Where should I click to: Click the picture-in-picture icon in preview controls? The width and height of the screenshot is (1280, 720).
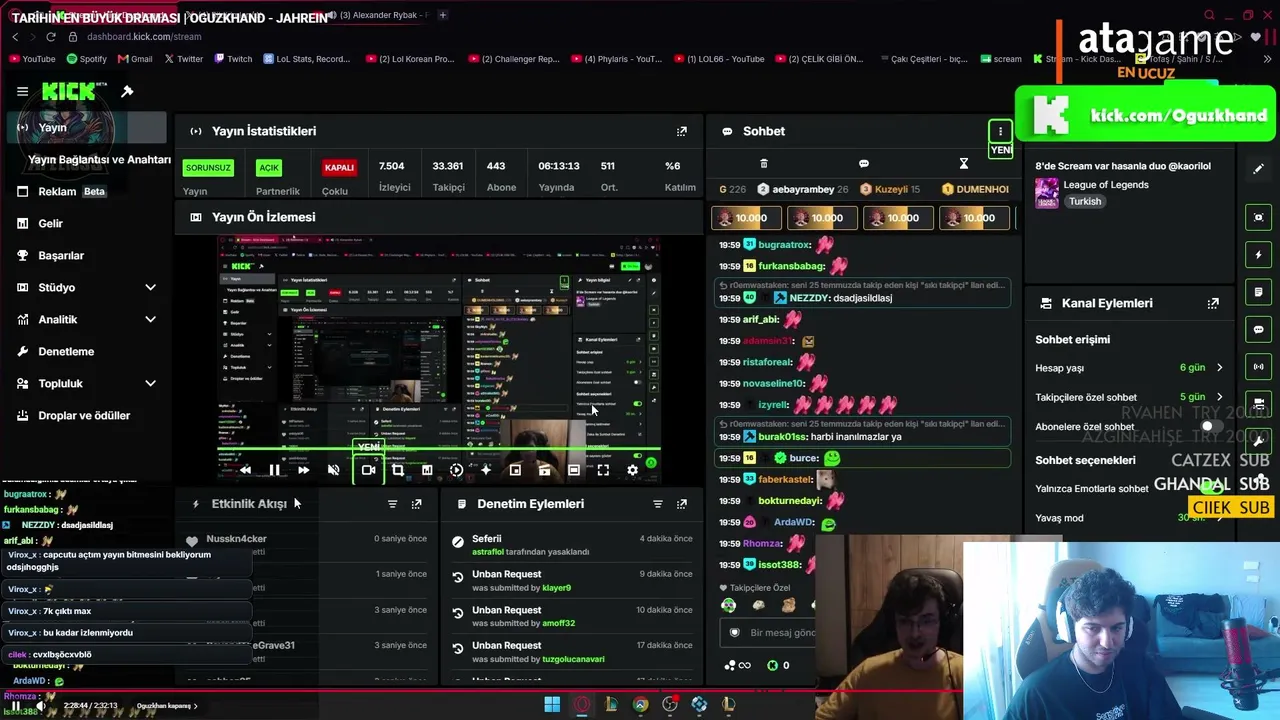click(515, 470)
